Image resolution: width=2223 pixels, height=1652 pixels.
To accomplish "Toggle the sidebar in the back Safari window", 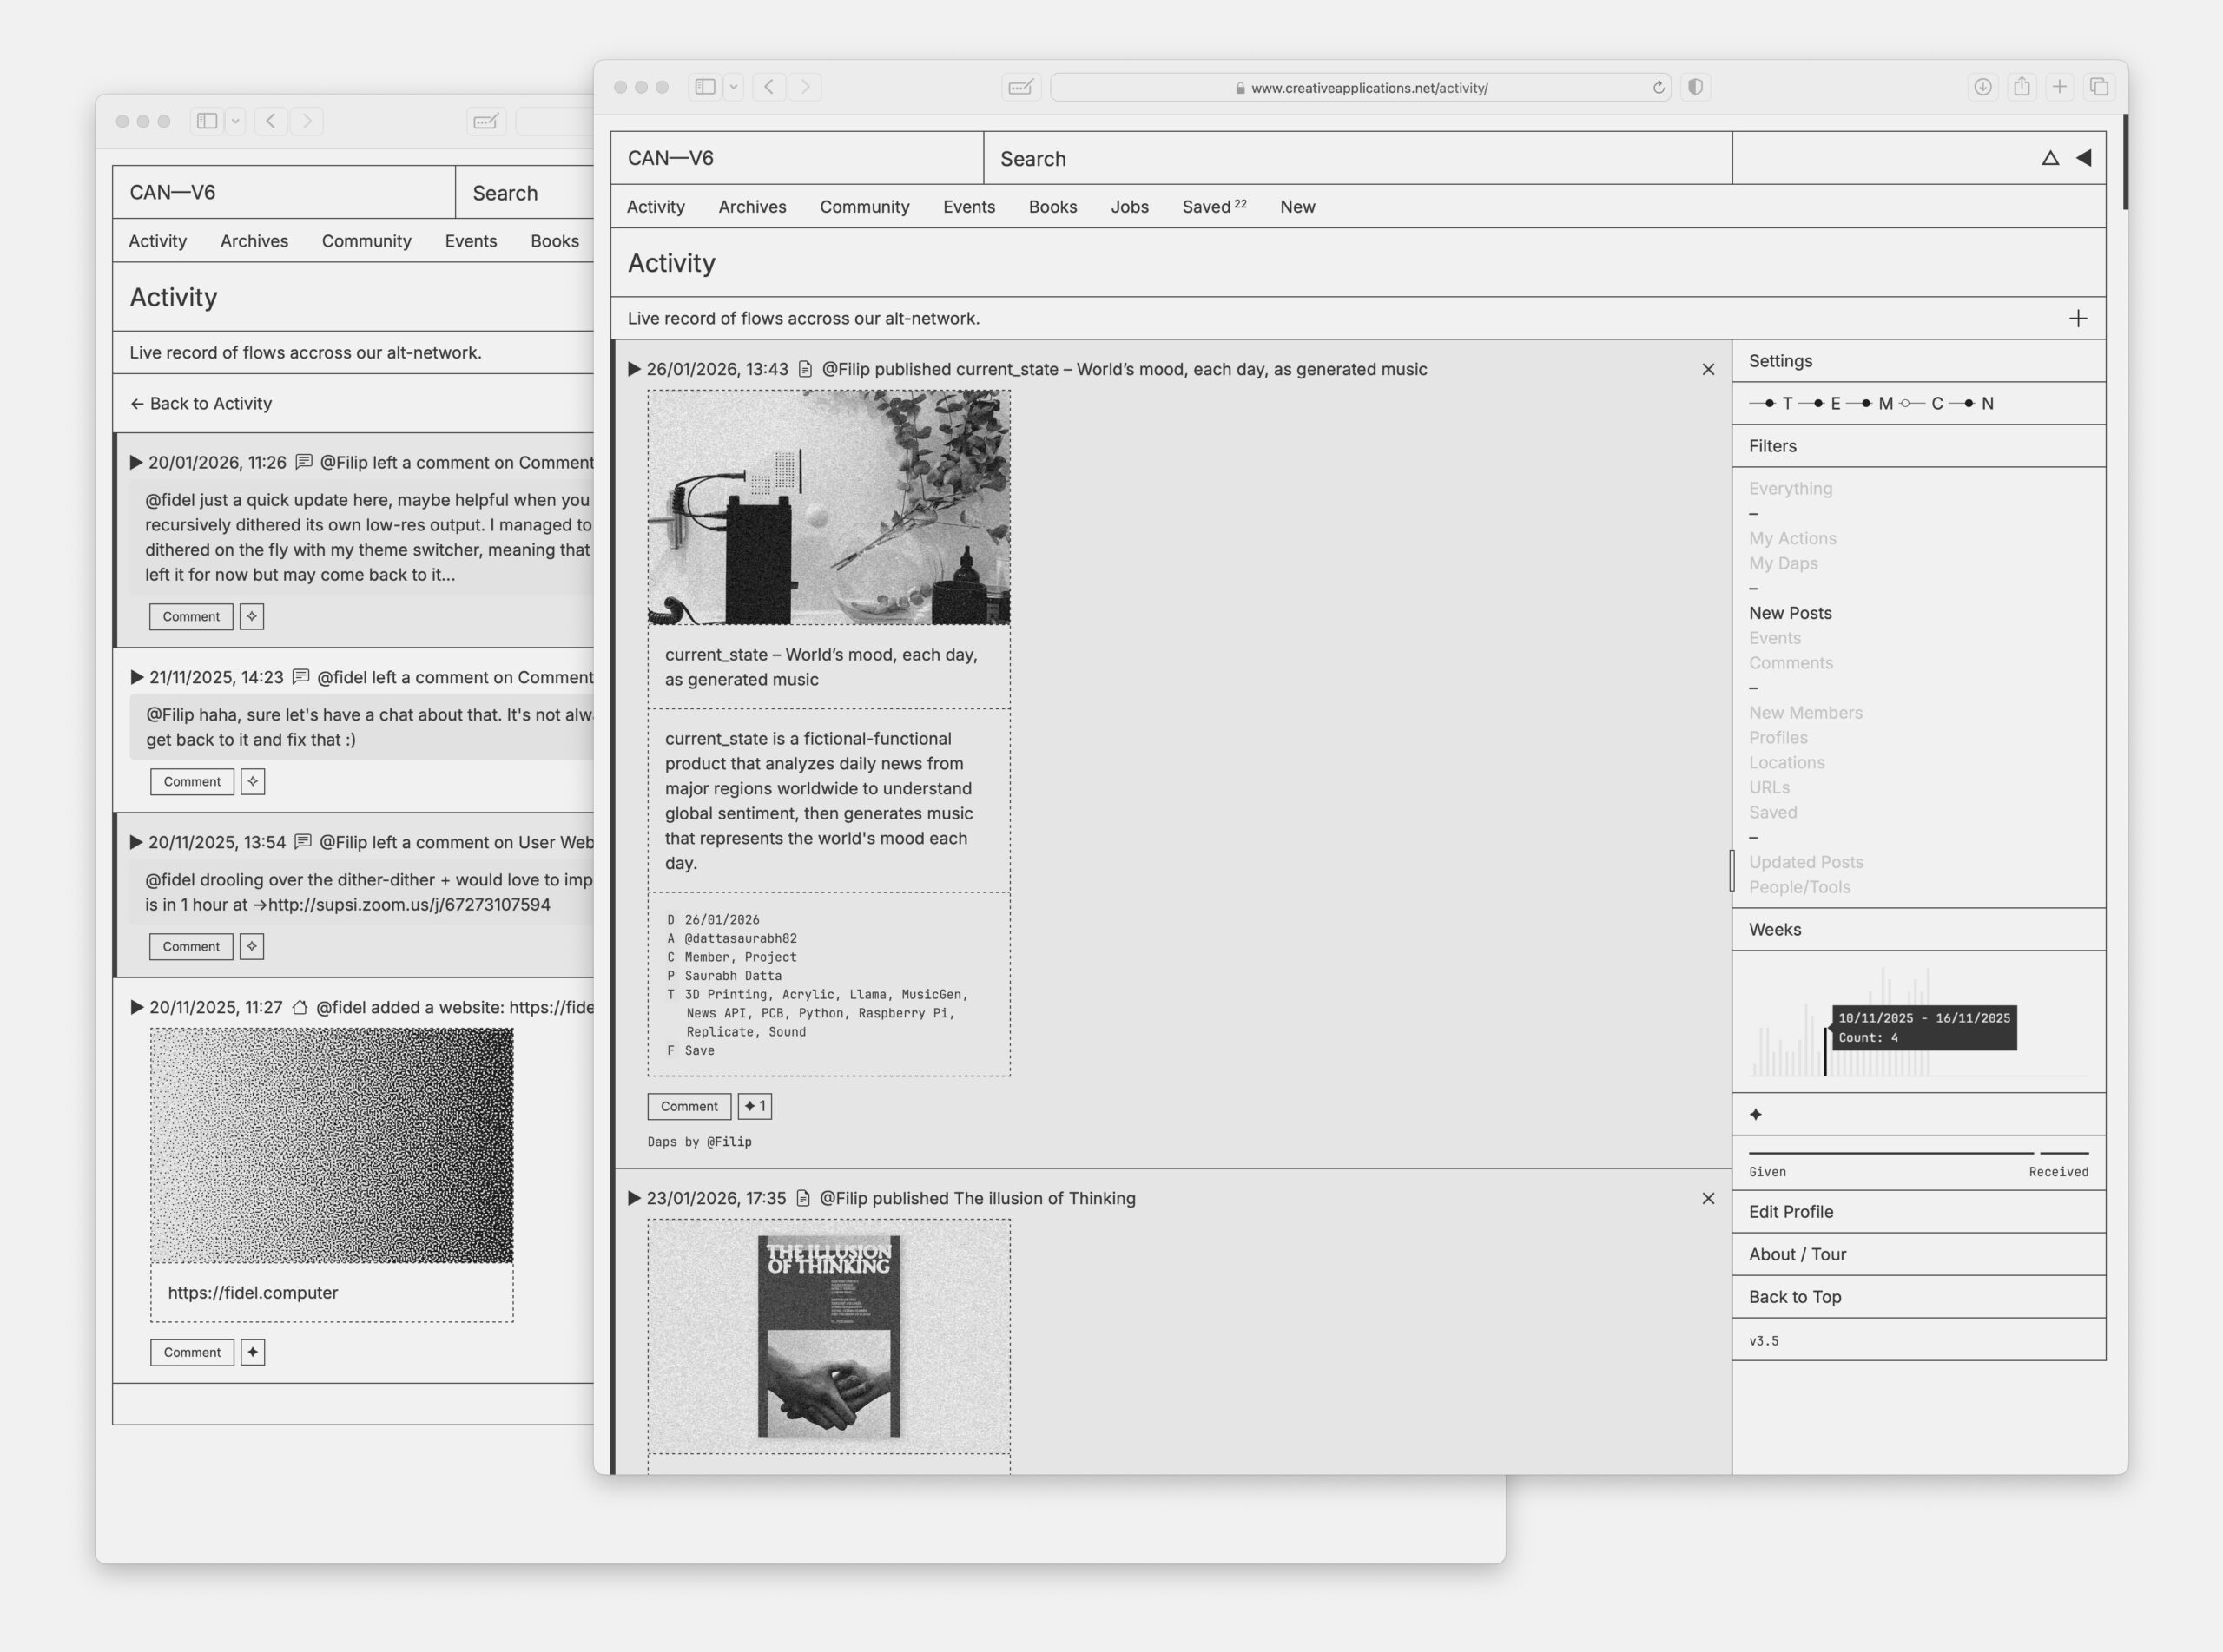I will 207,121.
